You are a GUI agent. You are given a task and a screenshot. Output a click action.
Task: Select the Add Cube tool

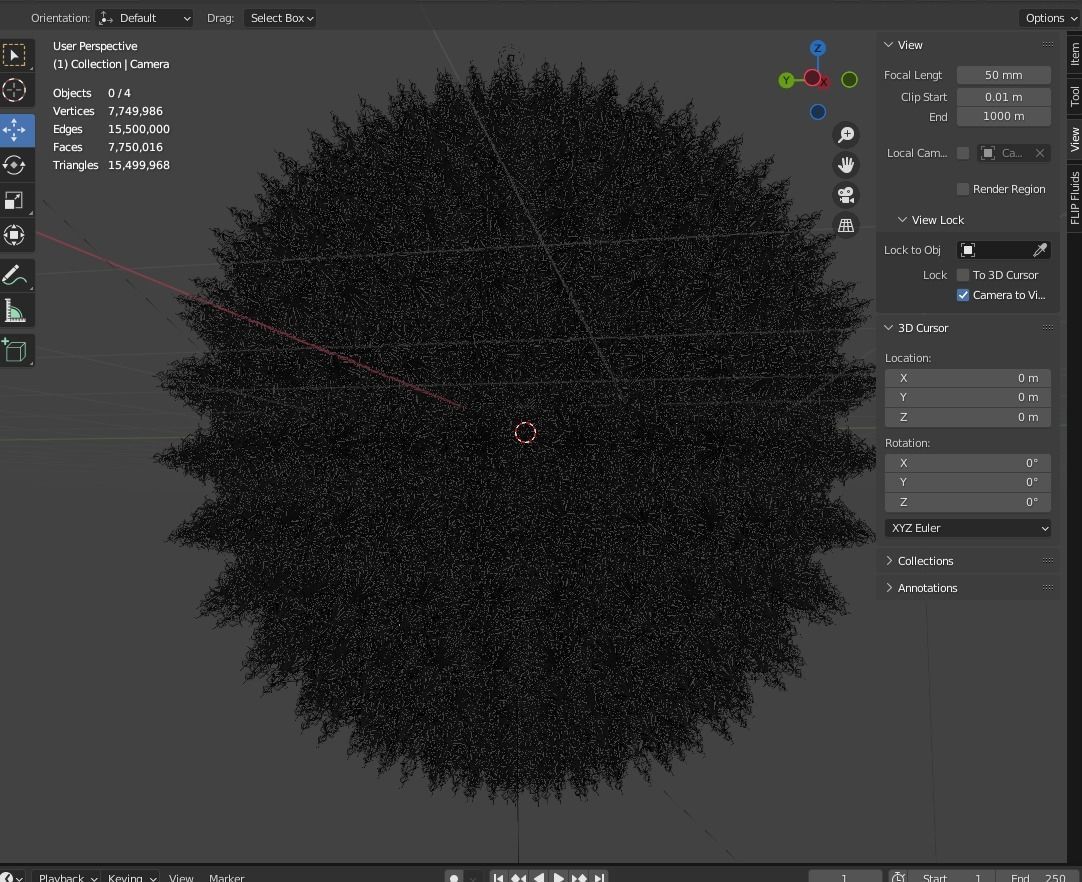tap(14, 351)
